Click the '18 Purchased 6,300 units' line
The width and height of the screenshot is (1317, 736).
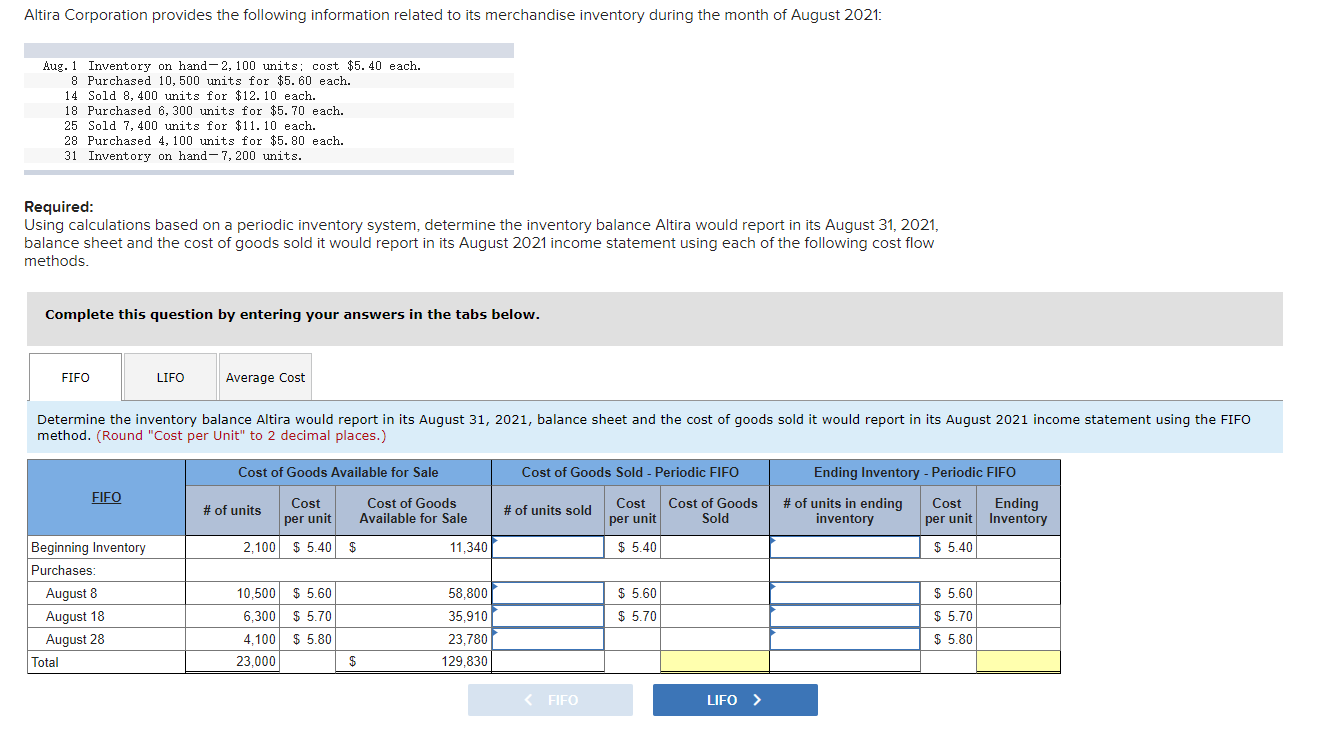coord(204,111)
